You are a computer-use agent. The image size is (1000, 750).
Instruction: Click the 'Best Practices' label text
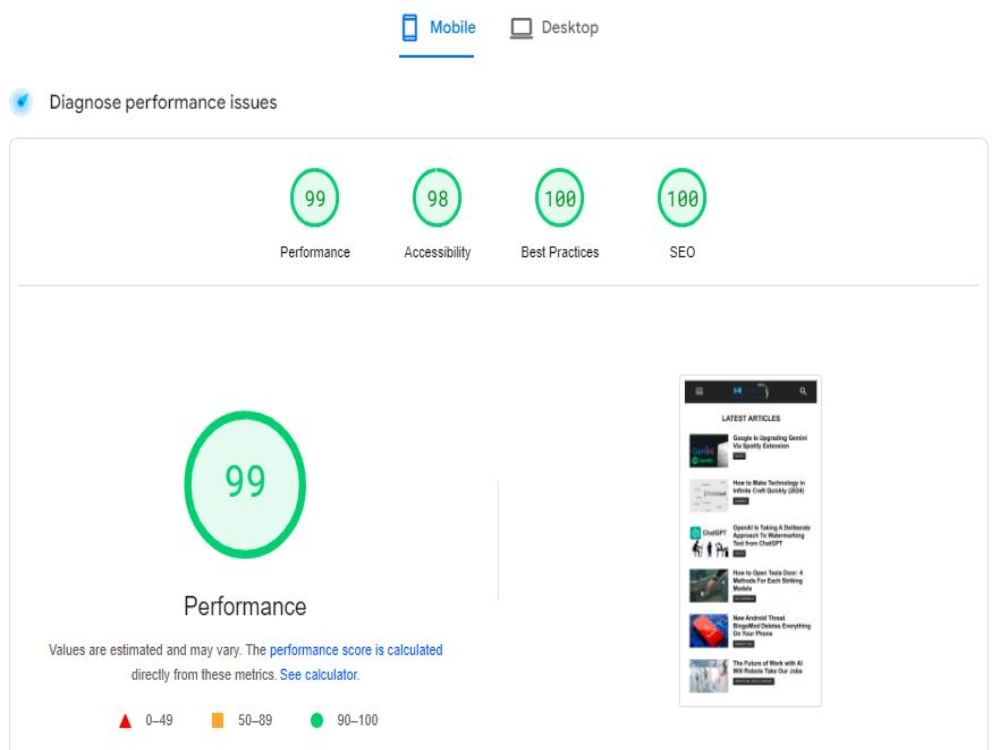pyautogui.click(x=560, y=253)
